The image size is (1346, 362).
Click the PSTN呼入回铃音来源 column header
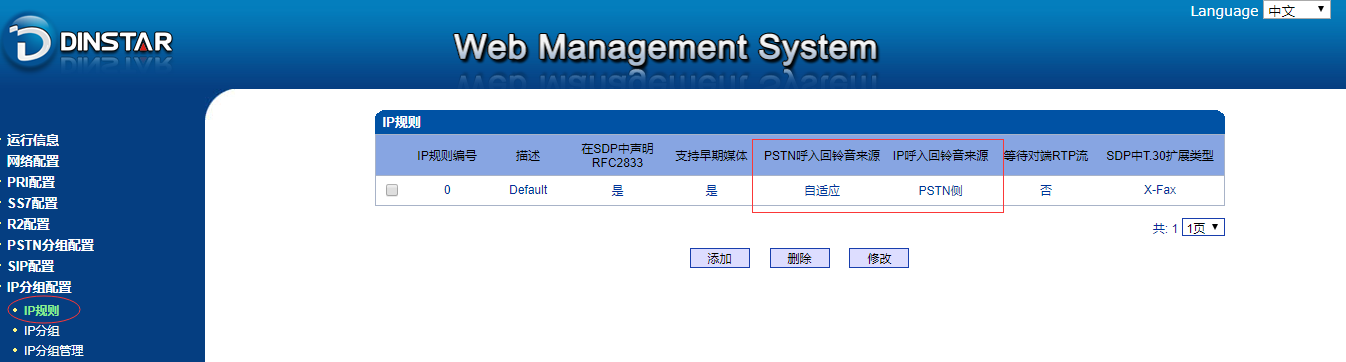click(822, 156)
